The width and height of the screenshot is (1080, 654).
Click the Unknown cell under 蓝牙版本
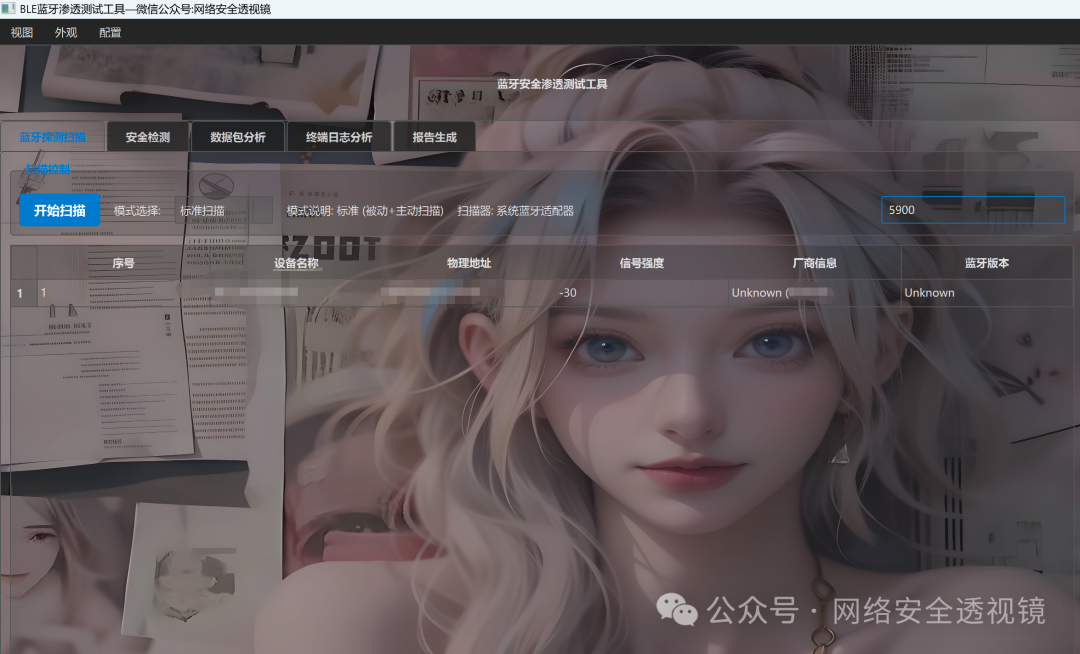coord(987,293)
